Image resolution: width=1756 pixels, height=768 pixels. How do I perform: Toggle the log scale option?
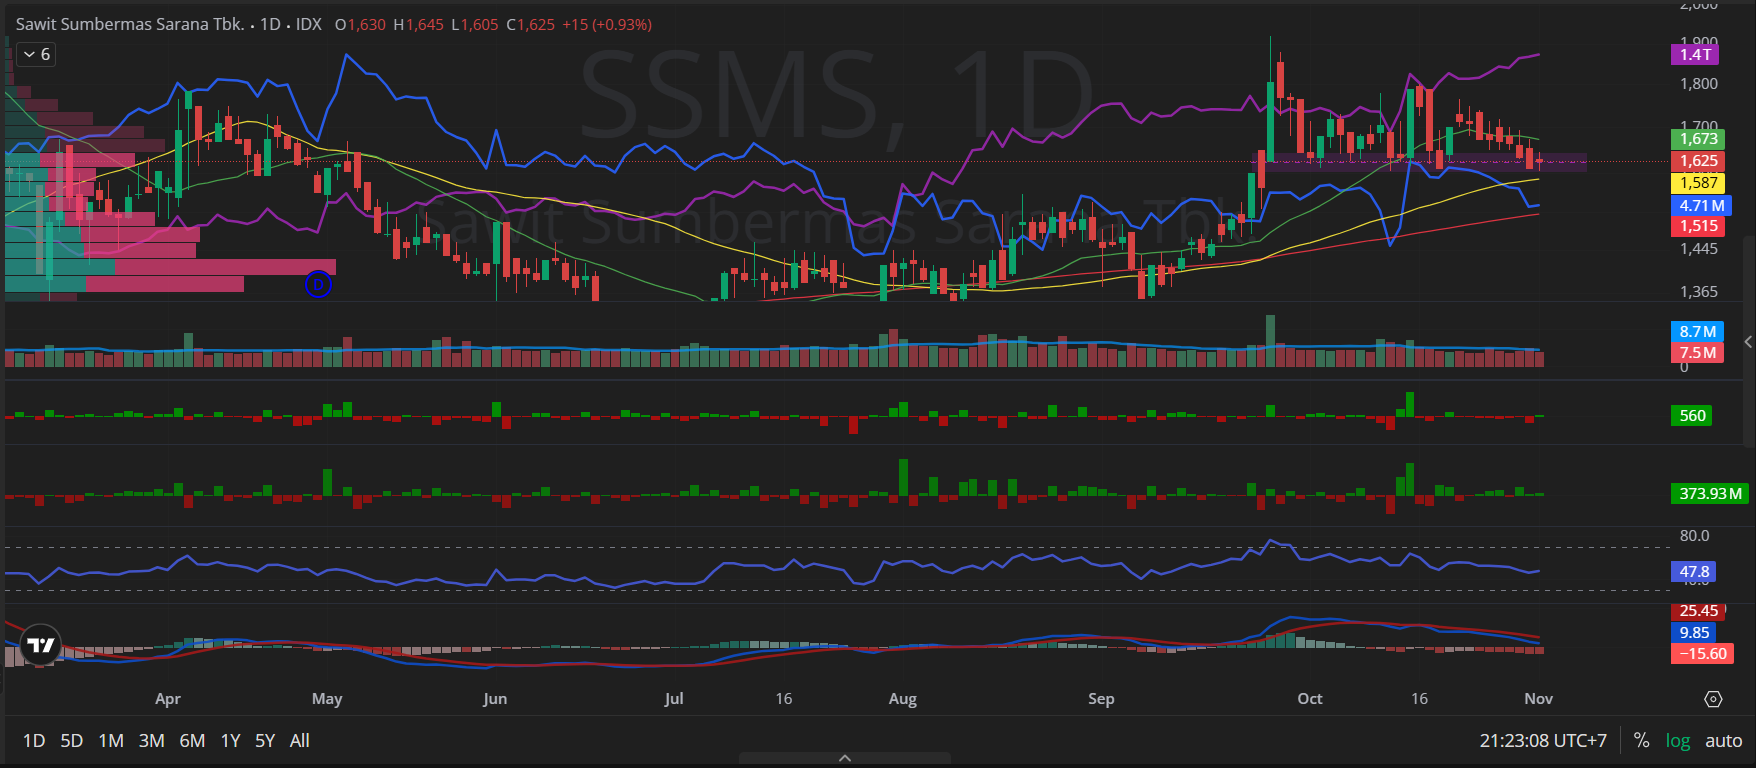pyautogui.click(x=1677, y=741)
